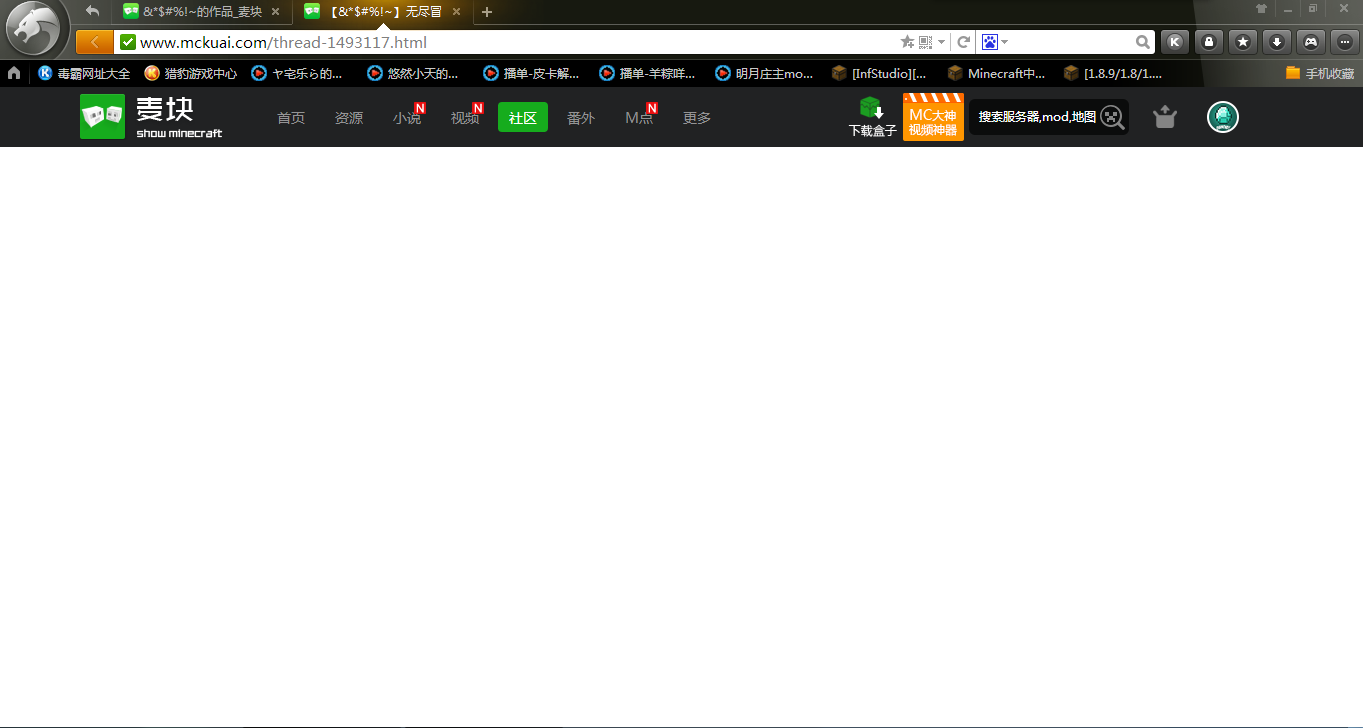Image resolution: width=1363 pixels, height=728 pixels.
Task: Click the home icon on bookmarks bar
Action: [x=14, y=73]
